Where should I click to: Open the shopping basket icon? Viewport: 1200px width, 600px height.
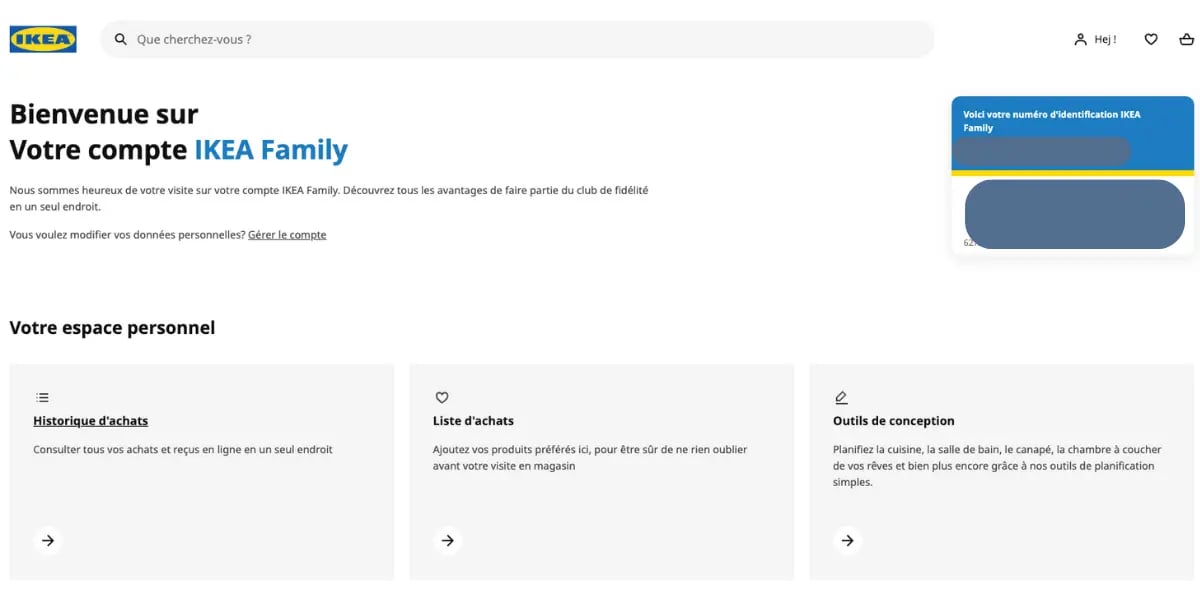pos(1186,40)
